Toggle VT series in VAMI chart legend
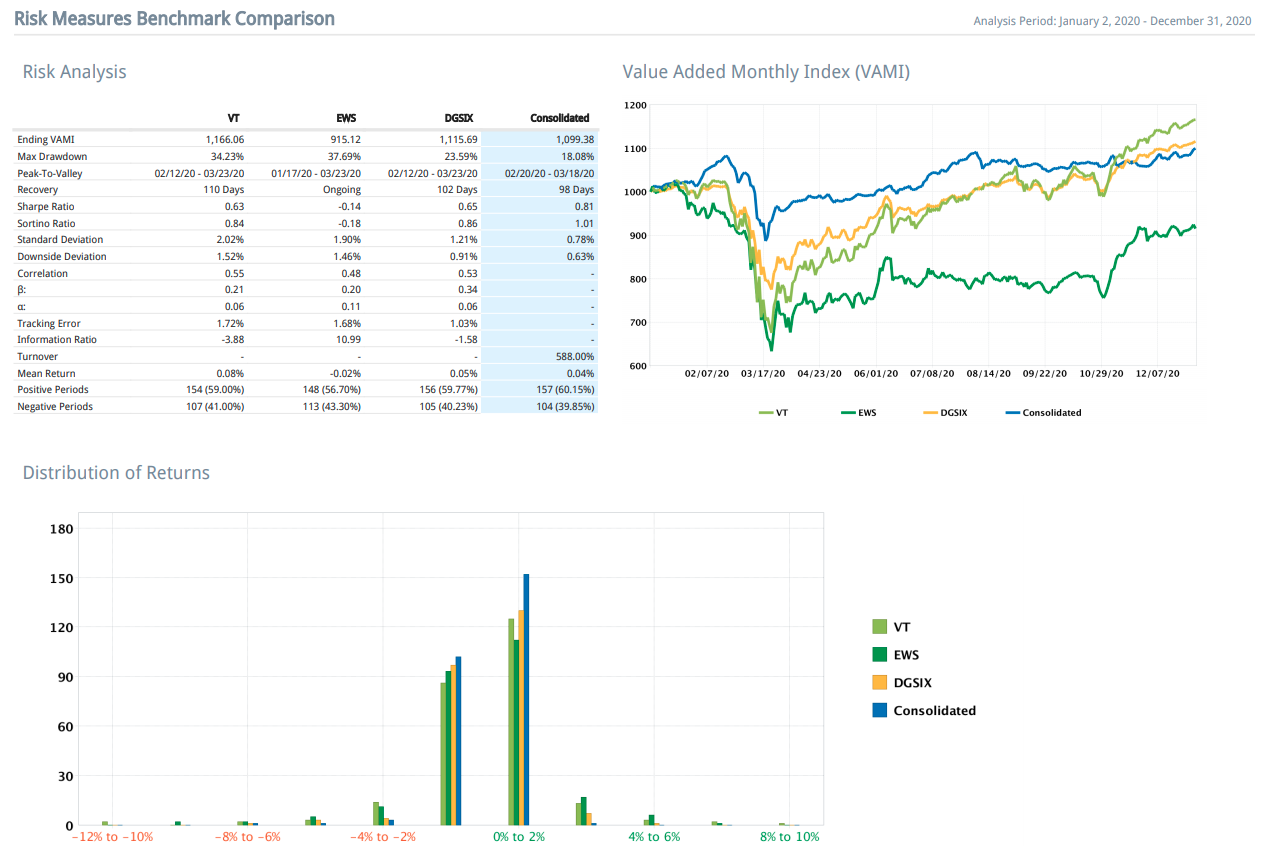This screenshot has height=868, width=1263. coord(773,412)
